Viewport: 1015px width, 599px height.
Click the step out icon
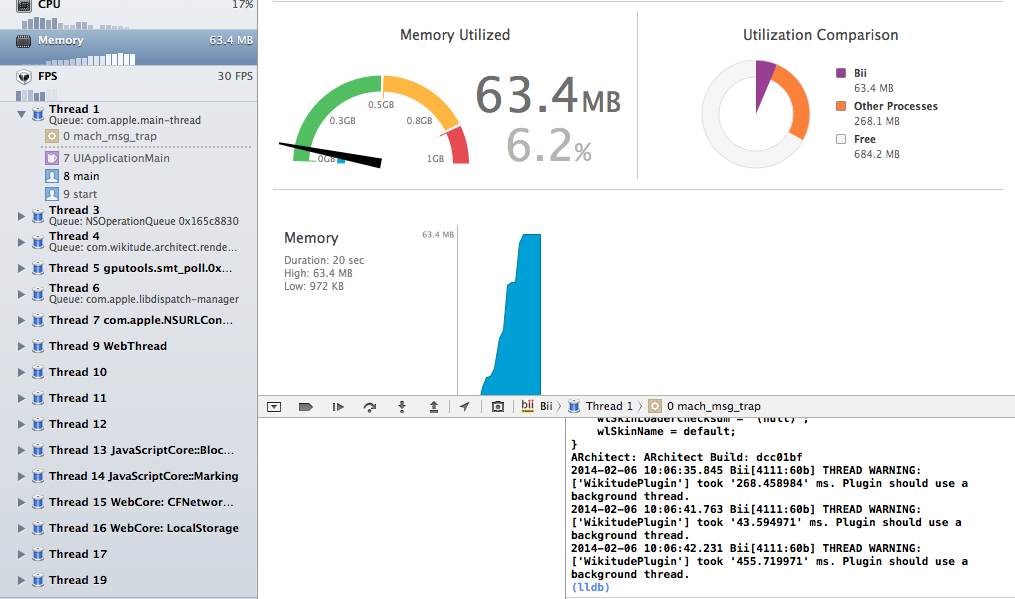click(434, 407)
